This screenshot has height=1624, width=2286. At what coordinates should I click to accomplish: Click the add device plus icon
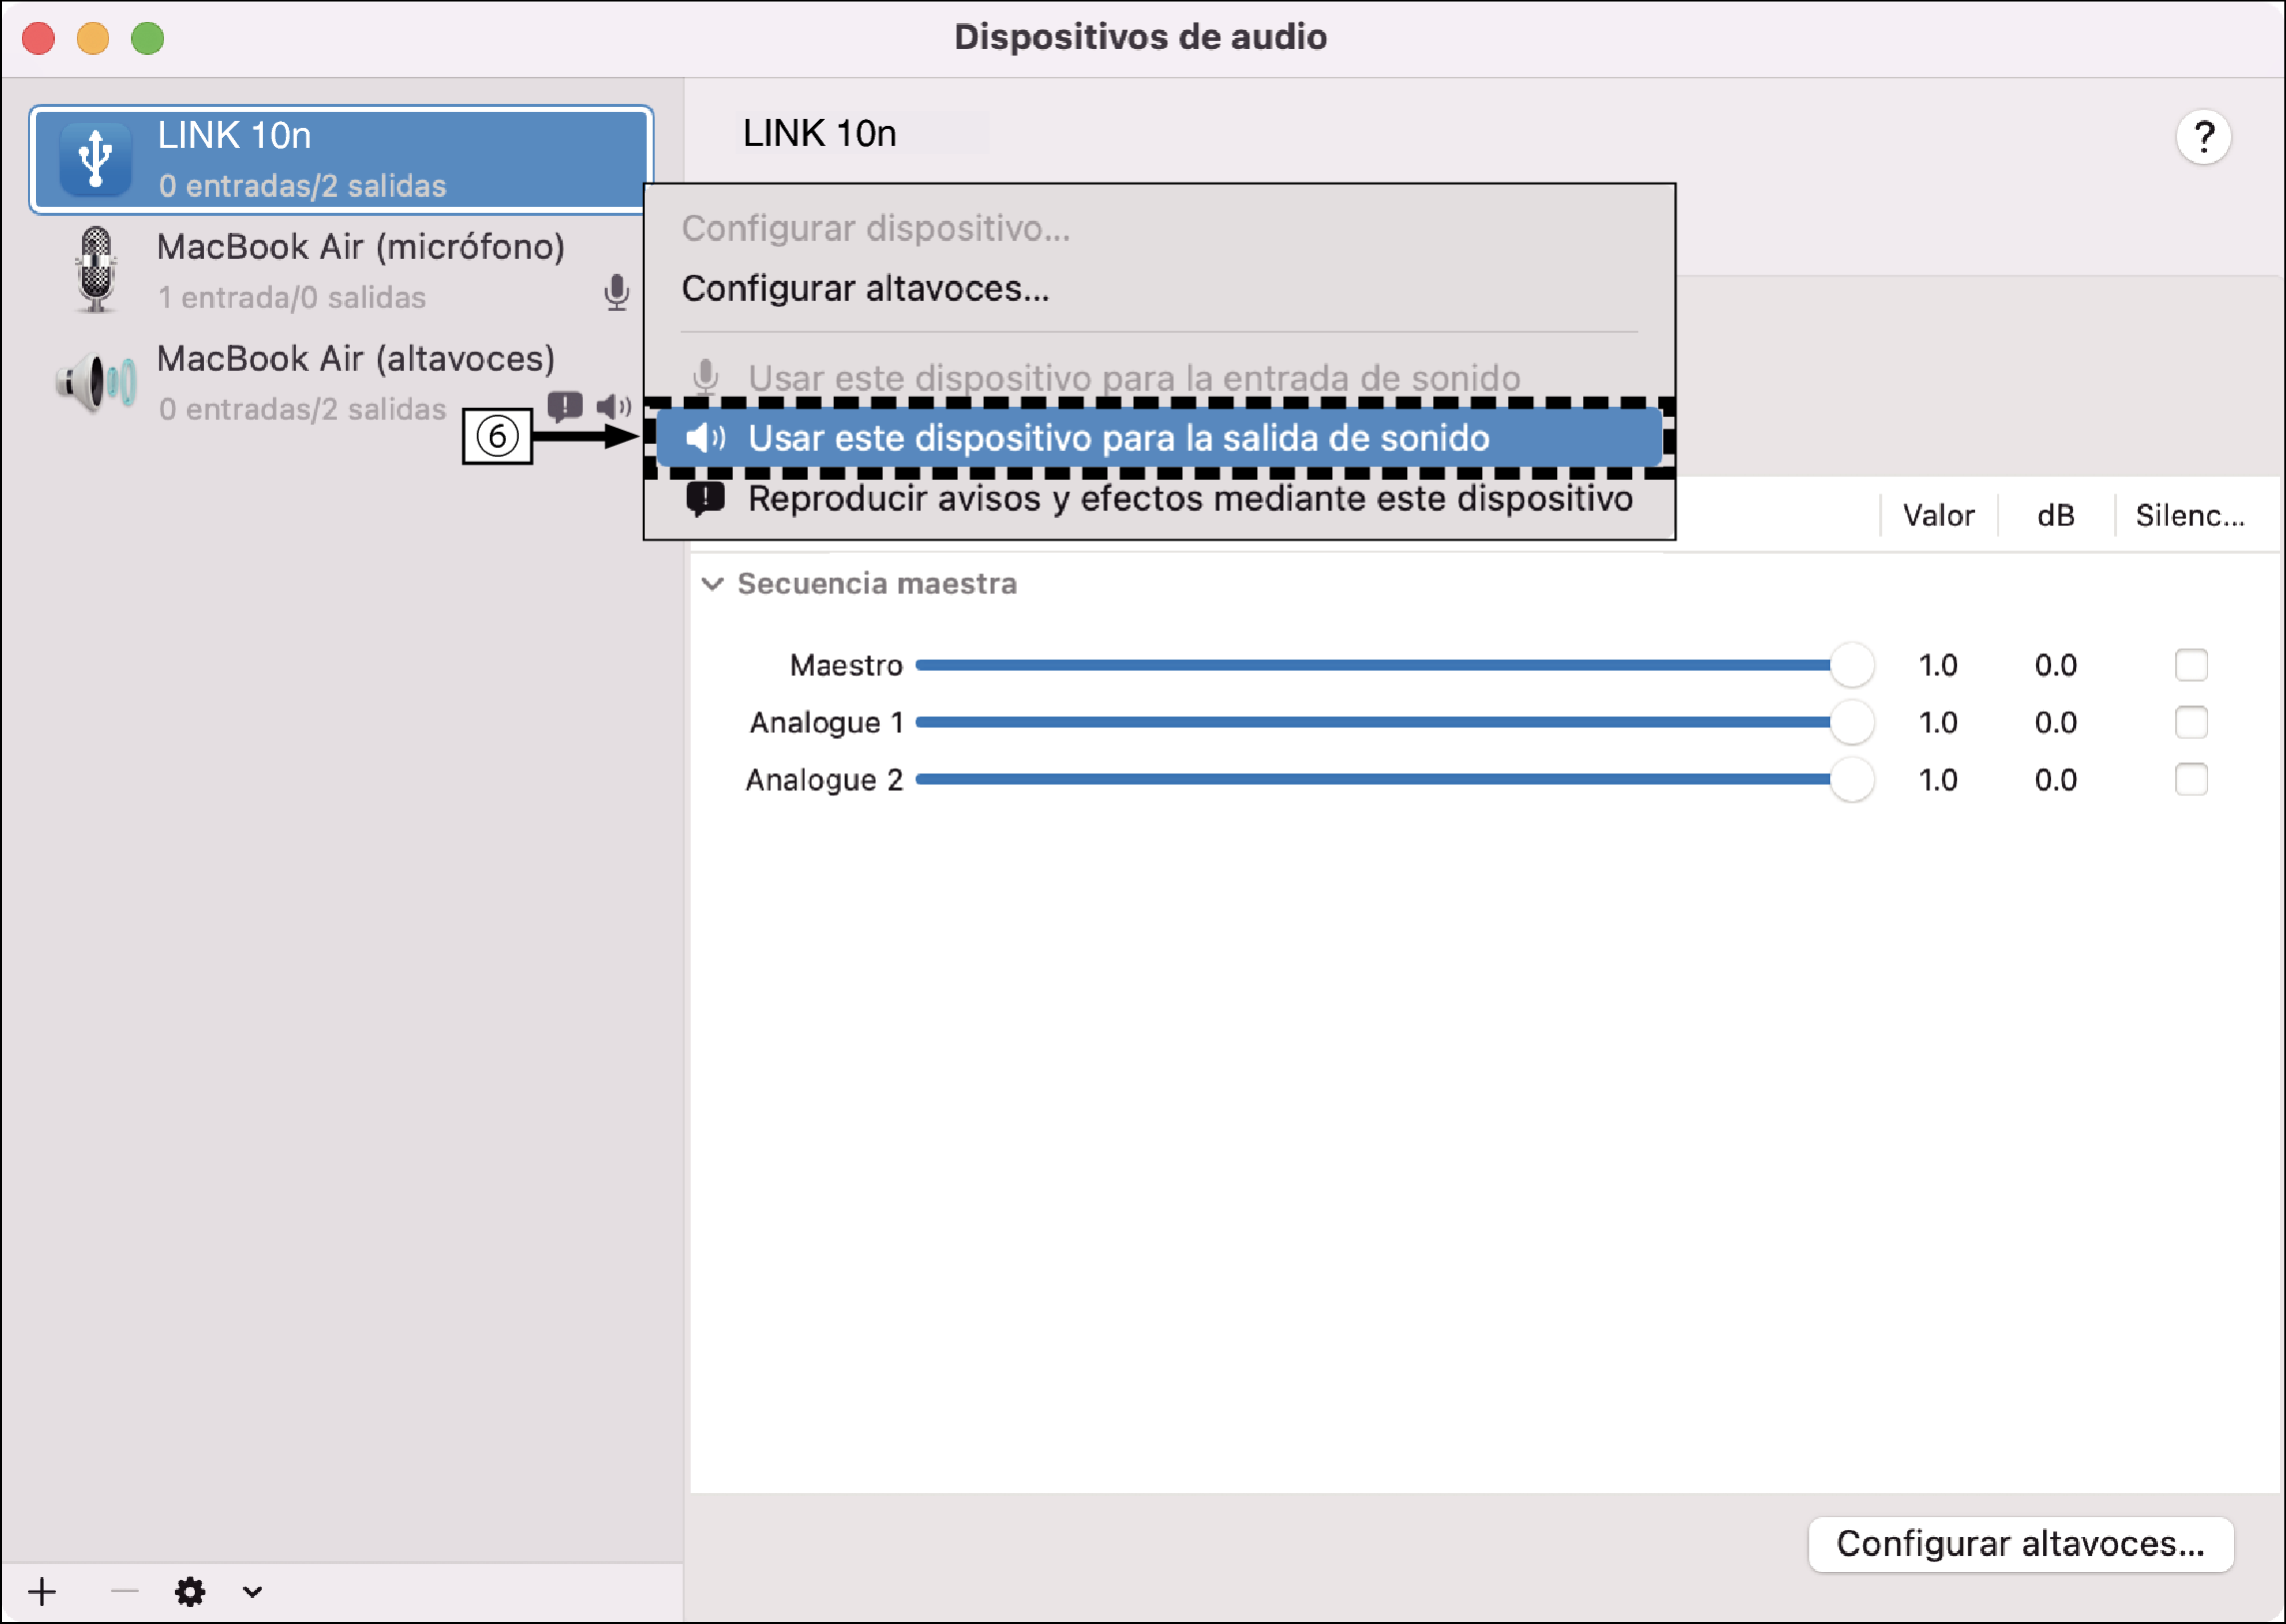42,1590
